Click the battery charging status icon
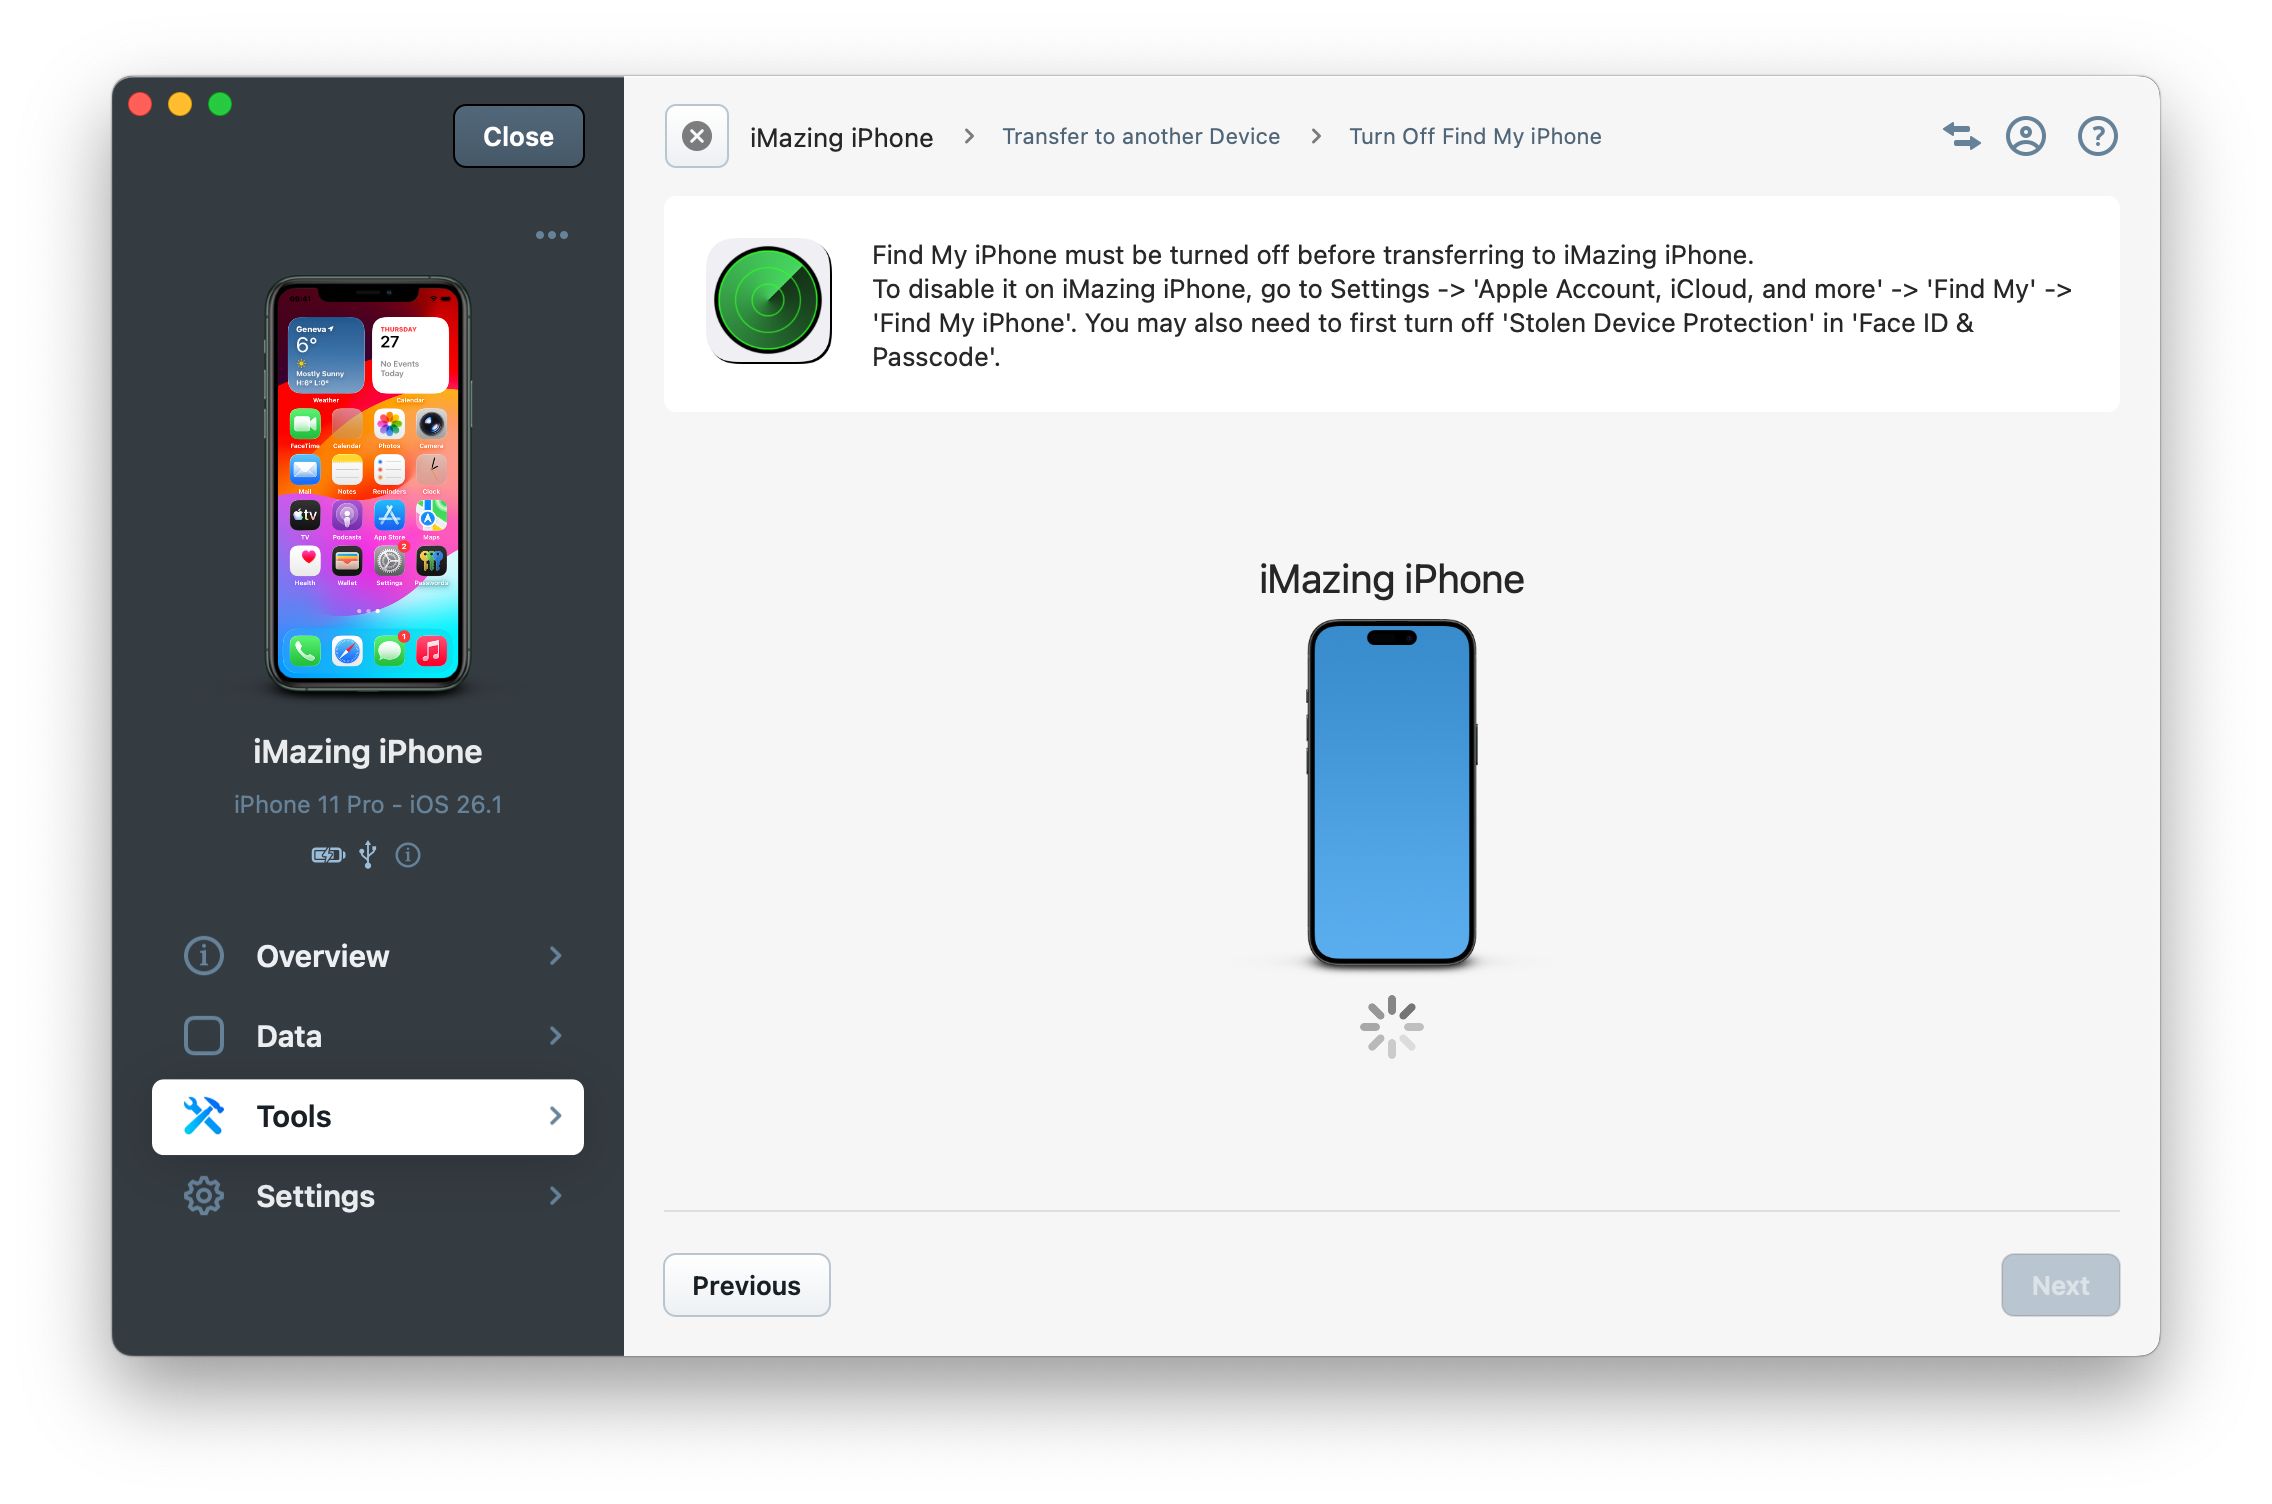The height and width of the screenshot is (1504, 2272). pyautogui.click(x=327, y=855)
